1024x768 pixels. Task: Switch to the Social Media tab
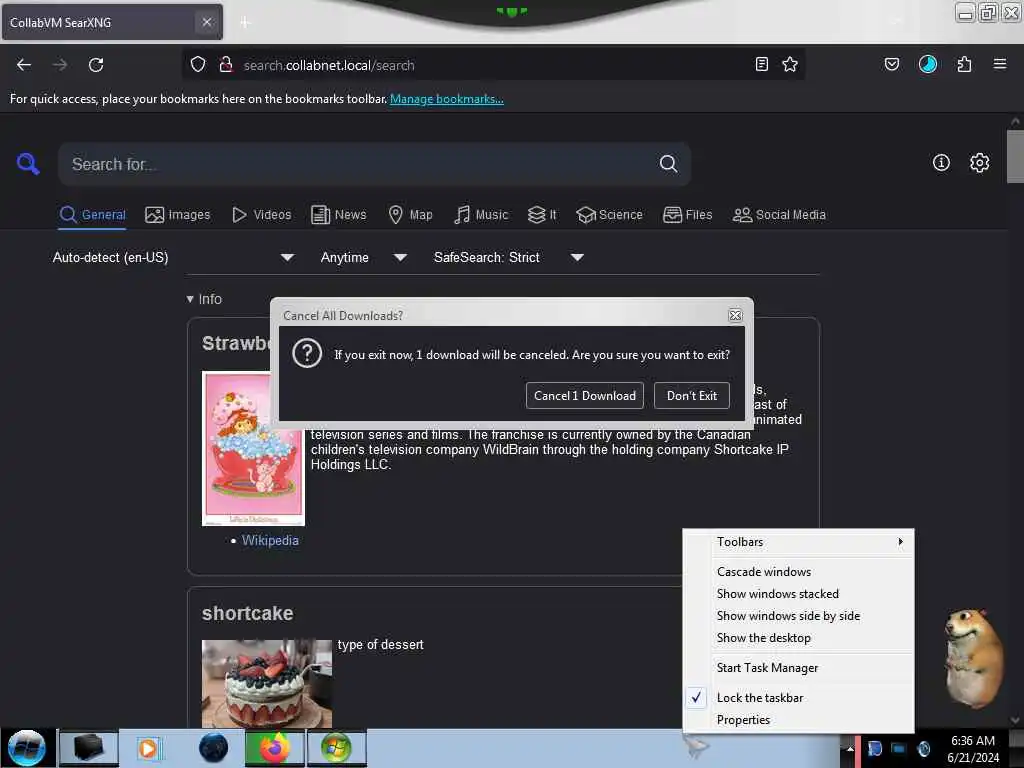779,214
